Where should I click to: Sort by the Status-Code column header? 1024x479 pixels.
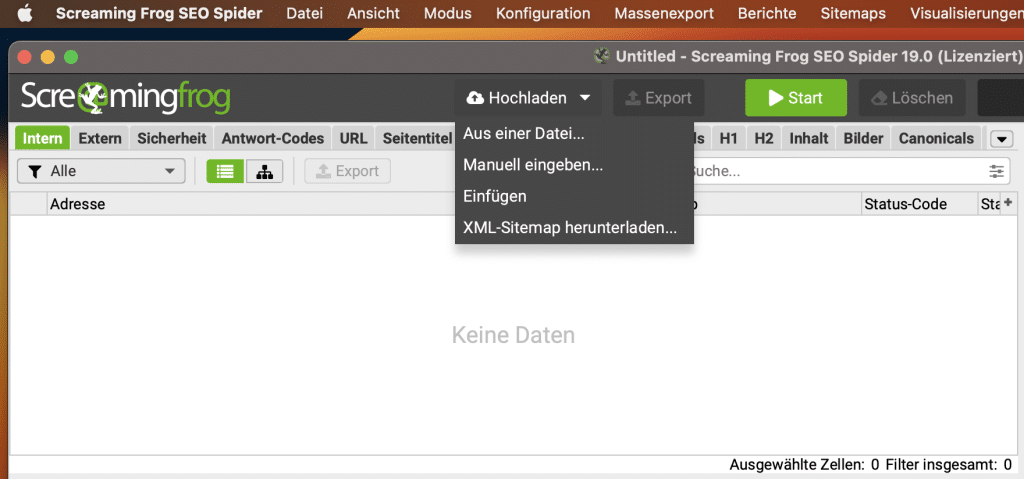coord(920,204)
